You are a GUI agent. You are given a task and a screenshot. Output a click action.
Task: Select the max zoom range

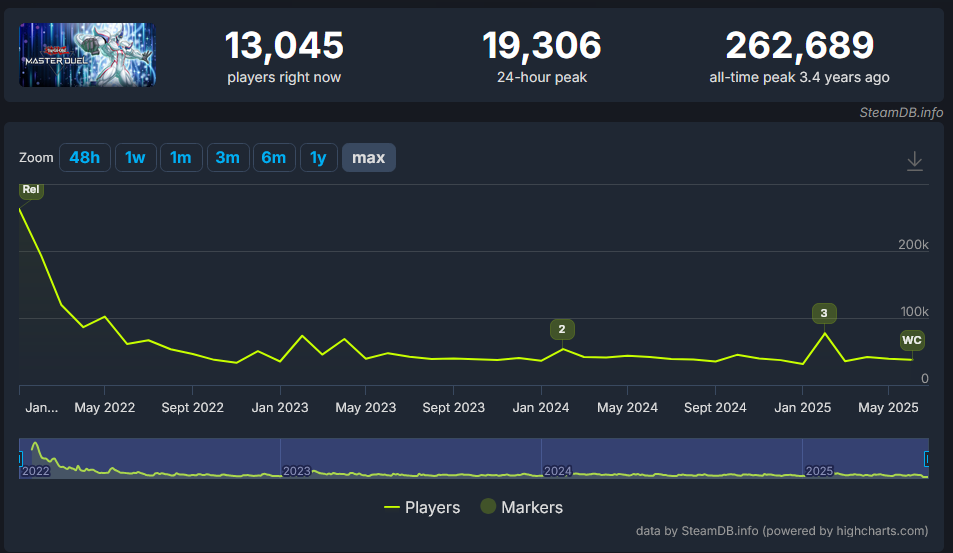tap(368, 157)
